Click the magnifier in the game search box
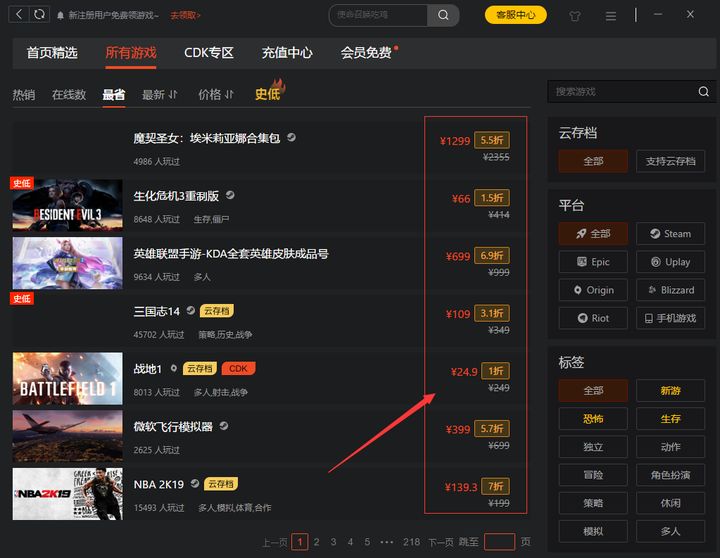720x558 pixels. [703, 91]
